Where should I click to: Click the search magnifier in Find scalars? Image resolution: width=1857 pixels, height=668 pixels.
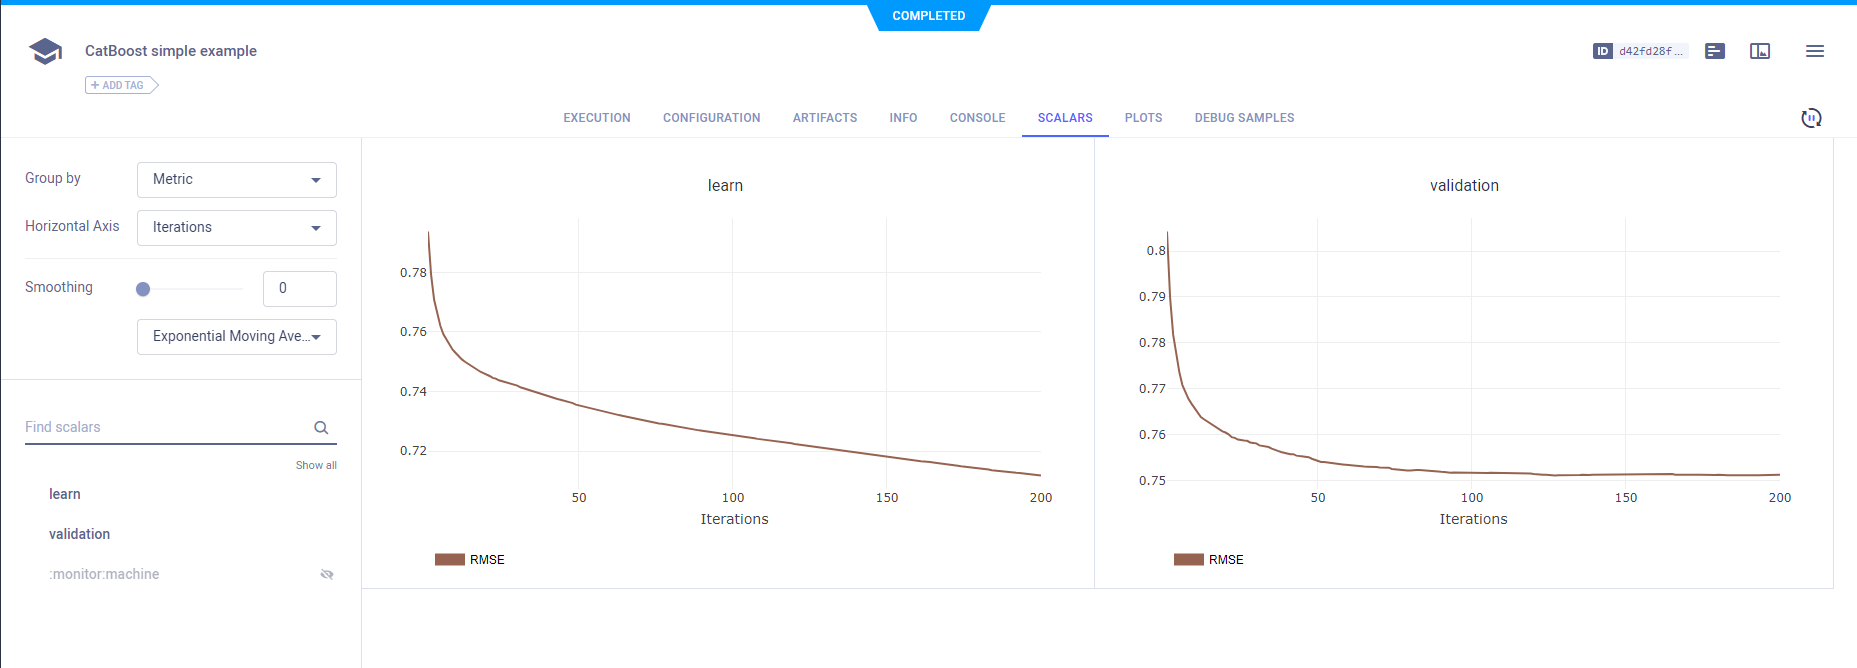tap(321, 428)
